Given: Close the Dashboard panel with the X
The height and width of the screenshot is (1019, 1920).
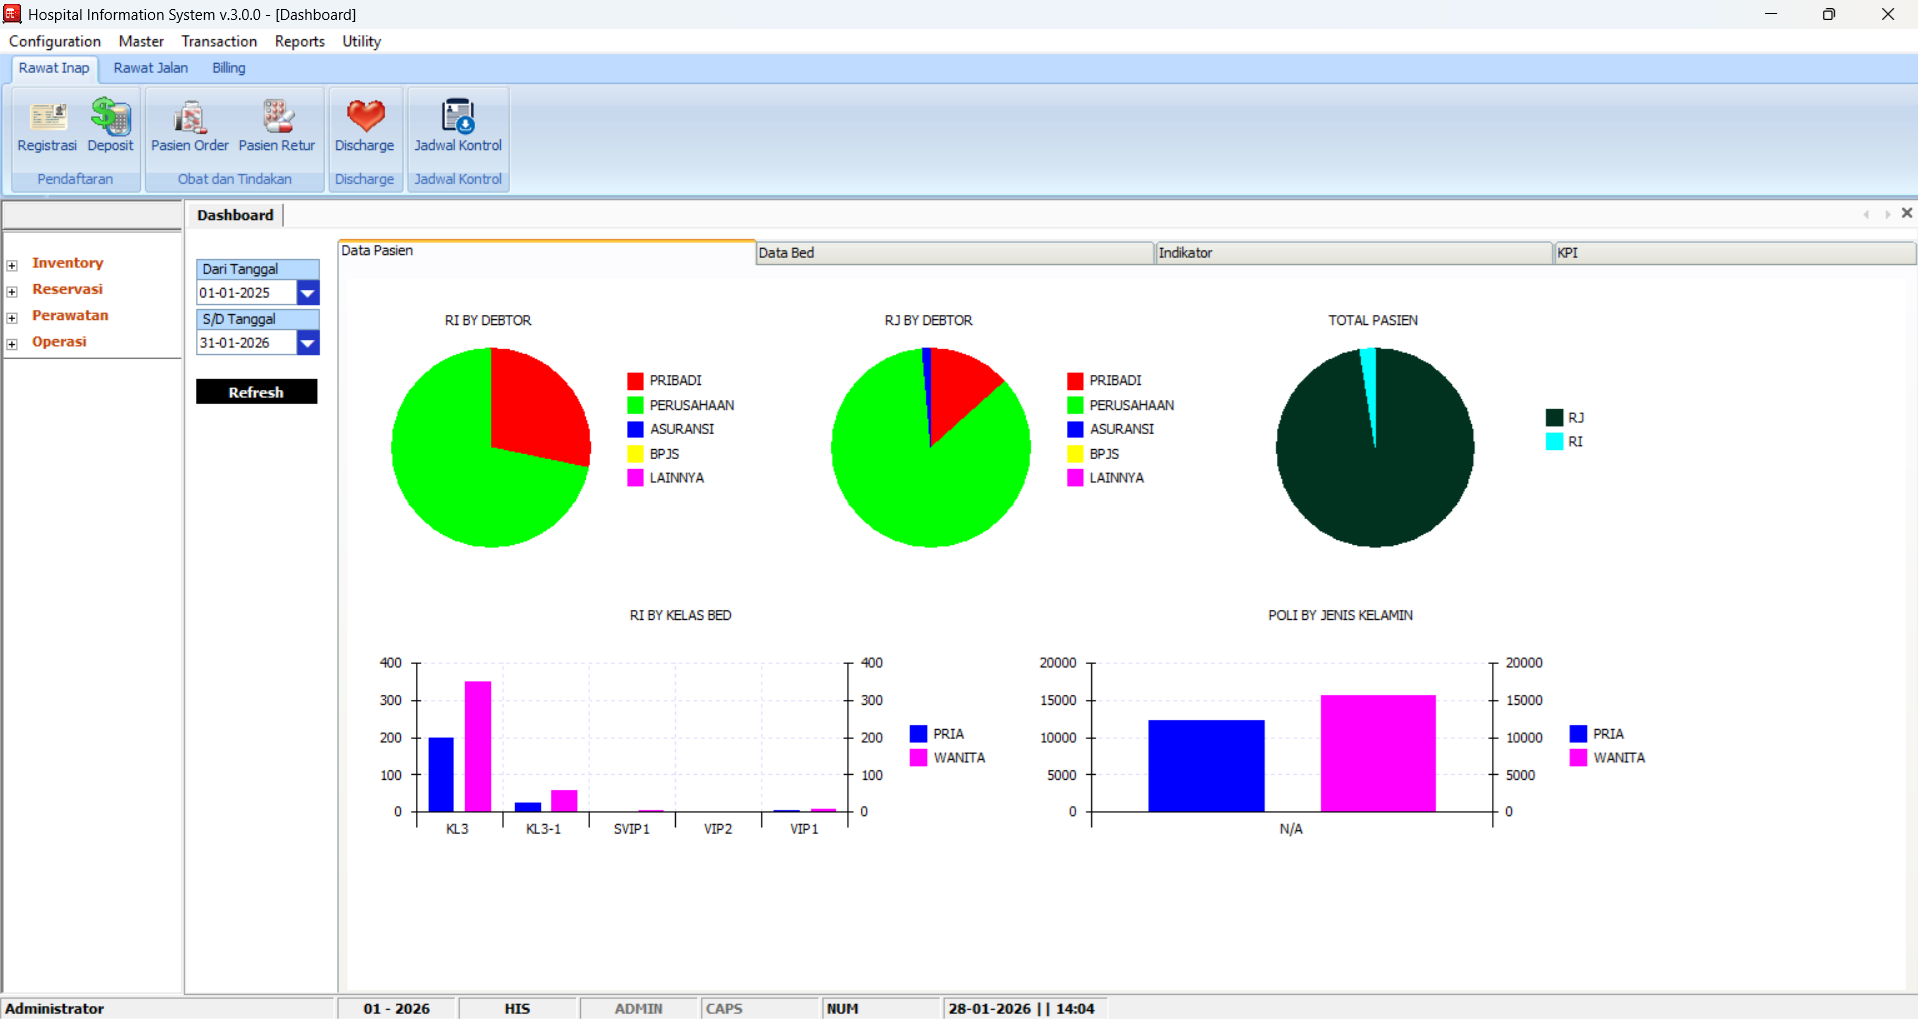Looking at the screenshot, I should click(1906, 213).
